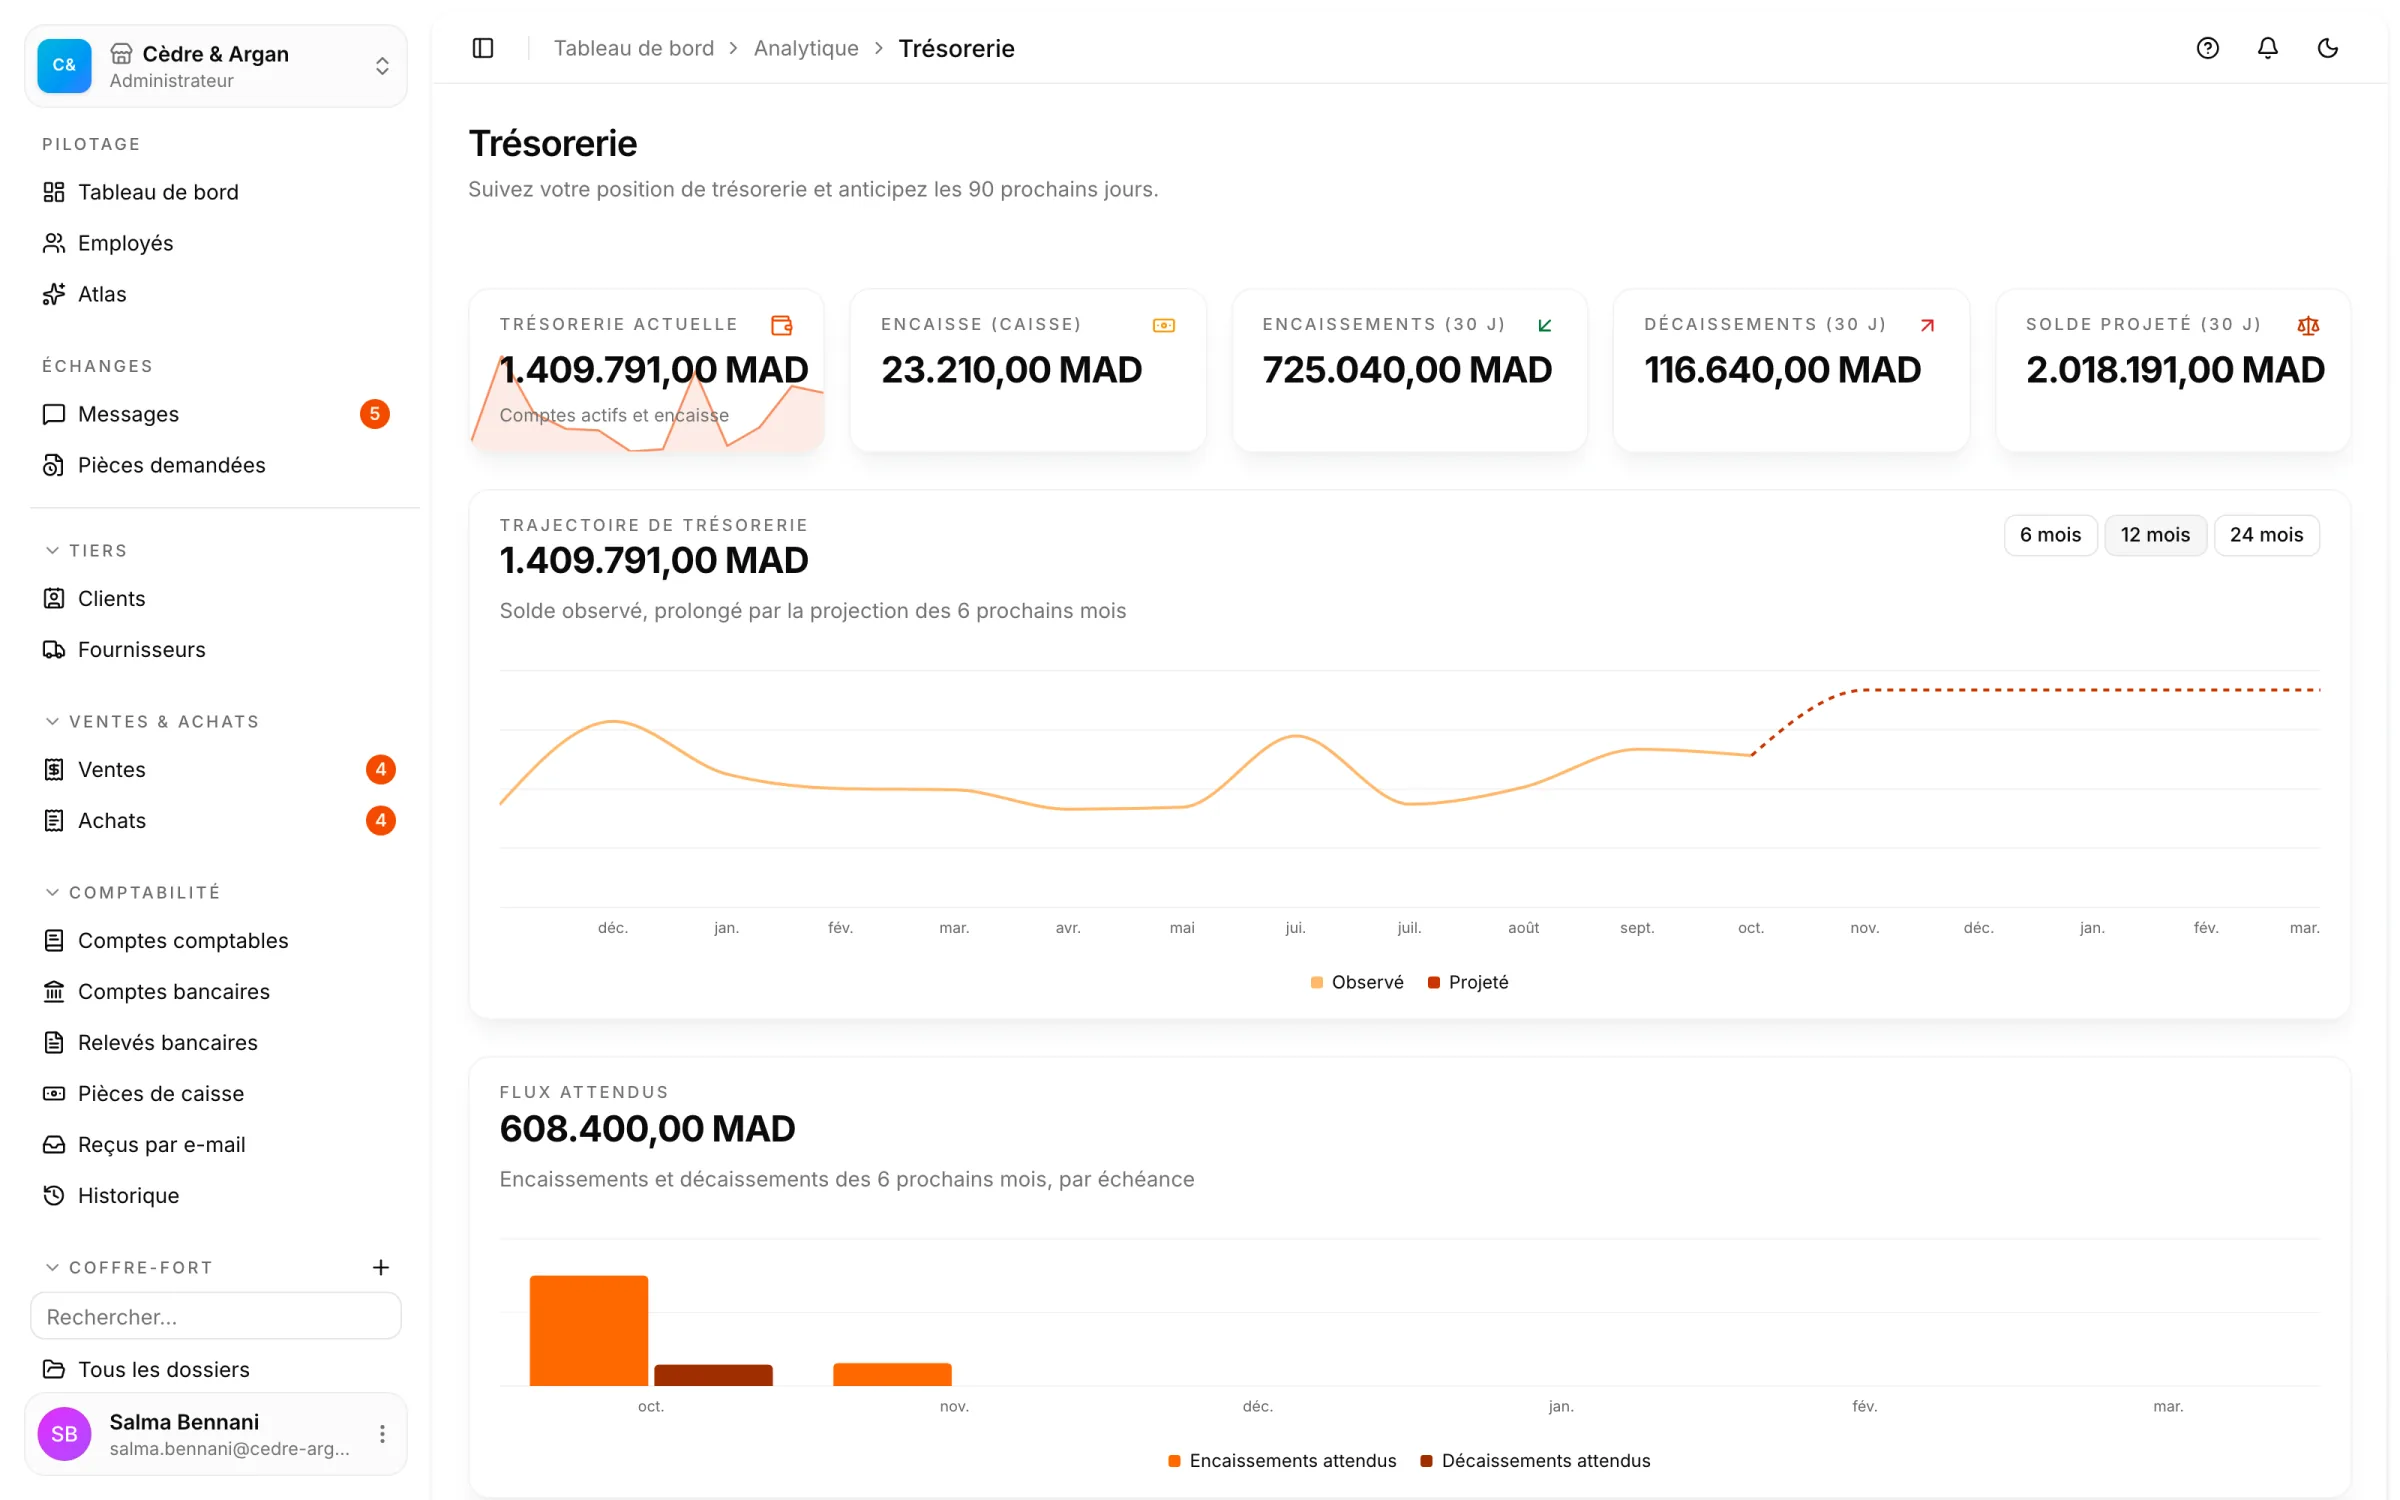The width and height of the screenshot is (2400, 1500).
Task: Select the 12 mois range
Action: [2155, 535]
